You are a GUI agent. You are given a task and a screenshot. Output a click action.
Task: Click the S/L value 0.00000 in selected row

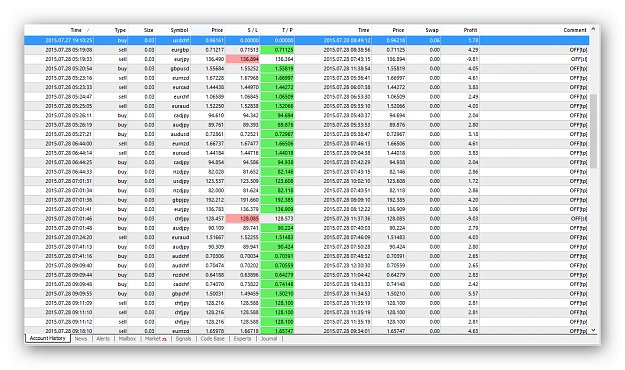coord(250,40)
